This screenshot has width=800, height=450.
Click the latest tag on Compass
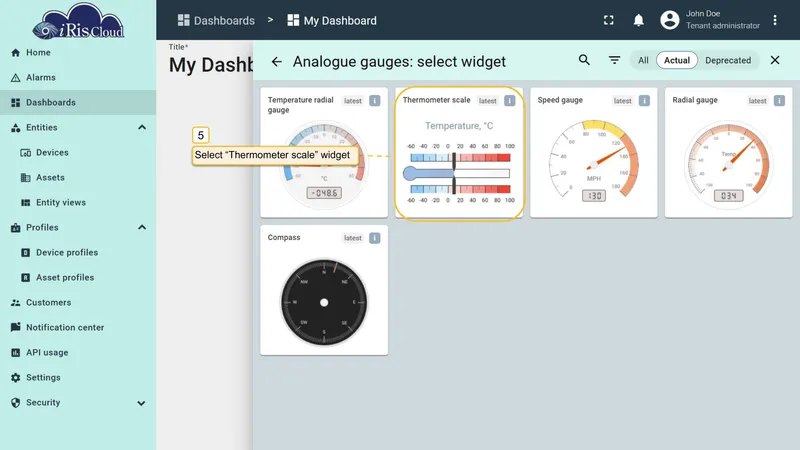tap(353, 238)
